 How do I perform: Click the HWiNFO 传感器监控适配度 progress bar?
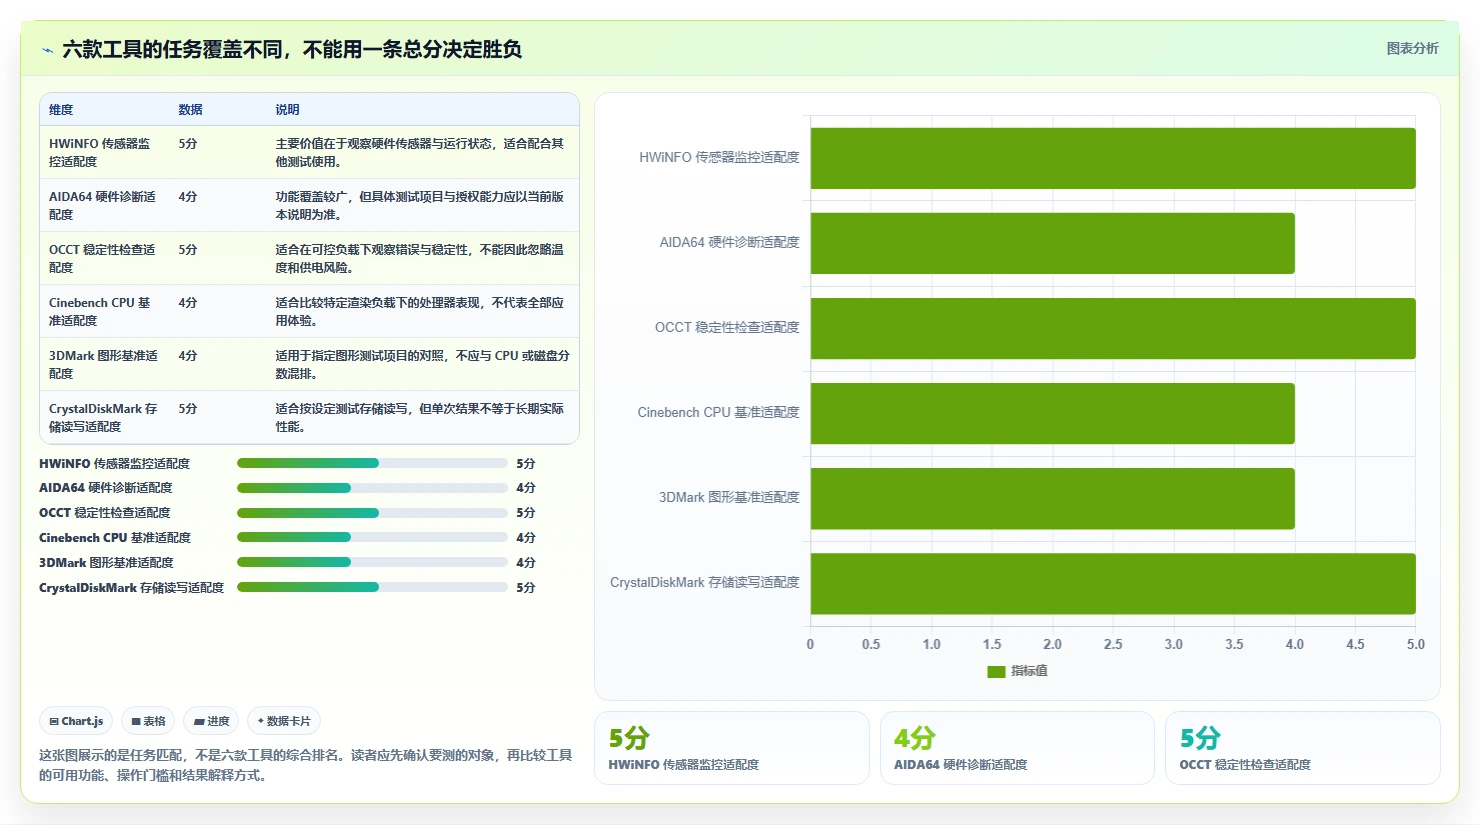point(372,463)
